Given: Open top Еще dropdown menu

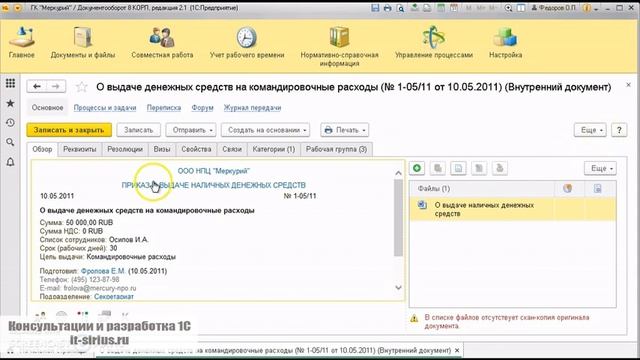Looking at the screenshot, I should tap(590, 130).
